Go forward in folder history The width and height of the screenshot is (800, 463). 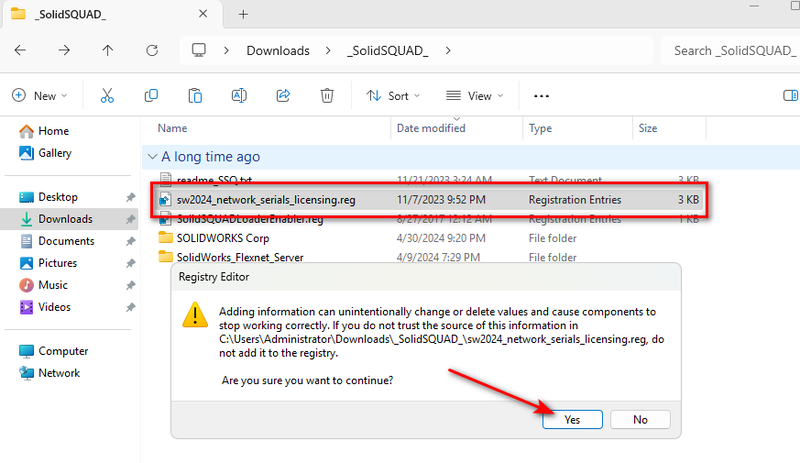point(64,50)
